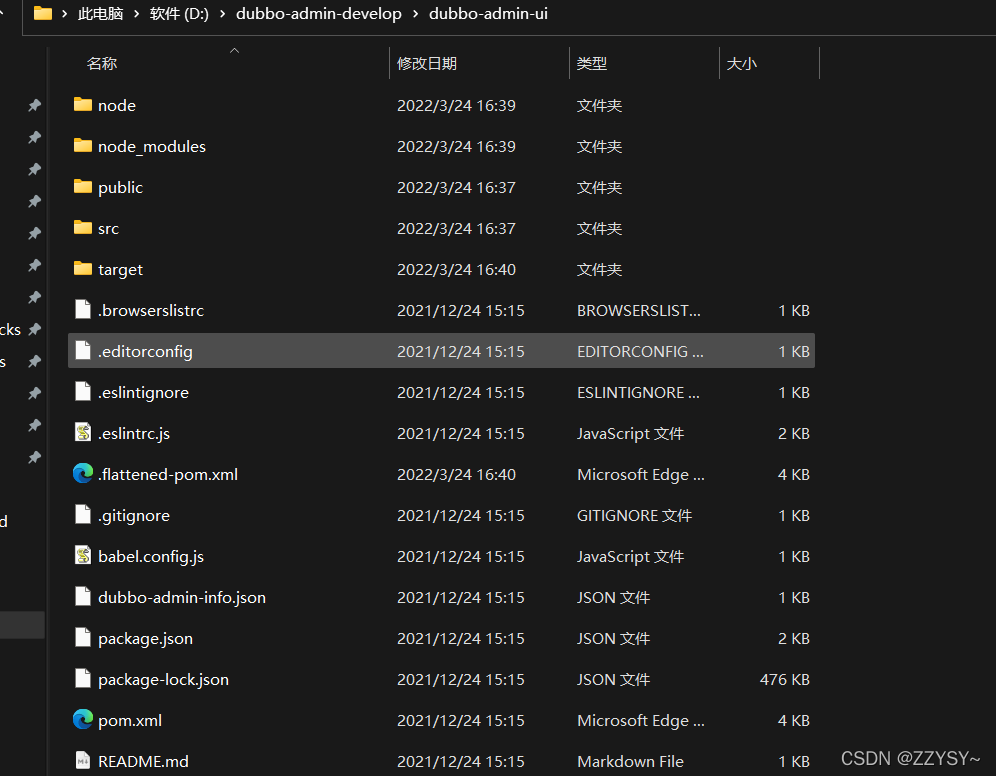
Task: Click the GITIGNORE 文件 type cell
Action: pos(635,516)
